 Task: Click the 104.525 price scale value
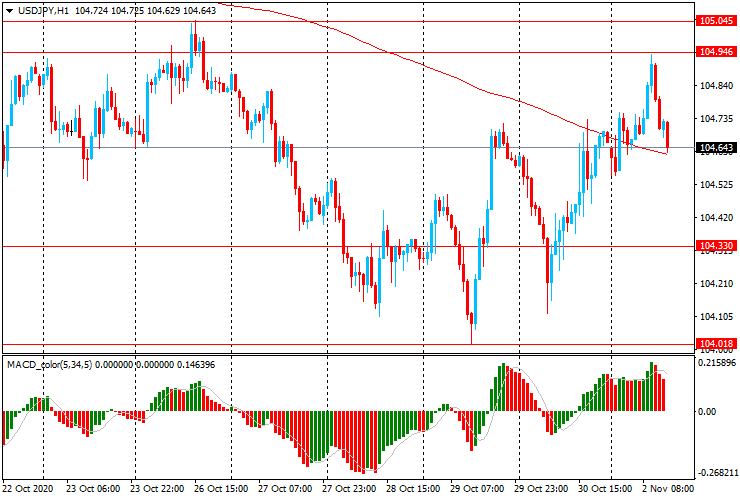(716, 185)
